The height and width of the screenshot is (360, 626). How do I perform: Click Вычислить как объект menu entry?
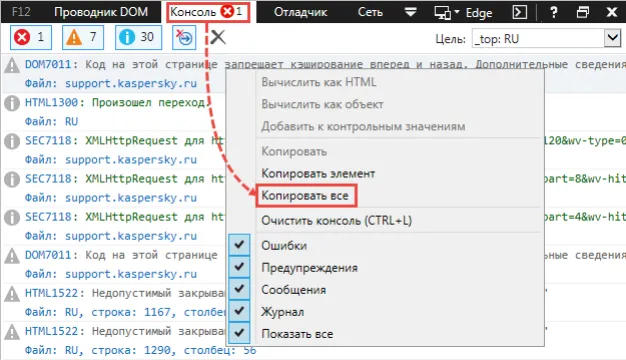coord(322,105)
